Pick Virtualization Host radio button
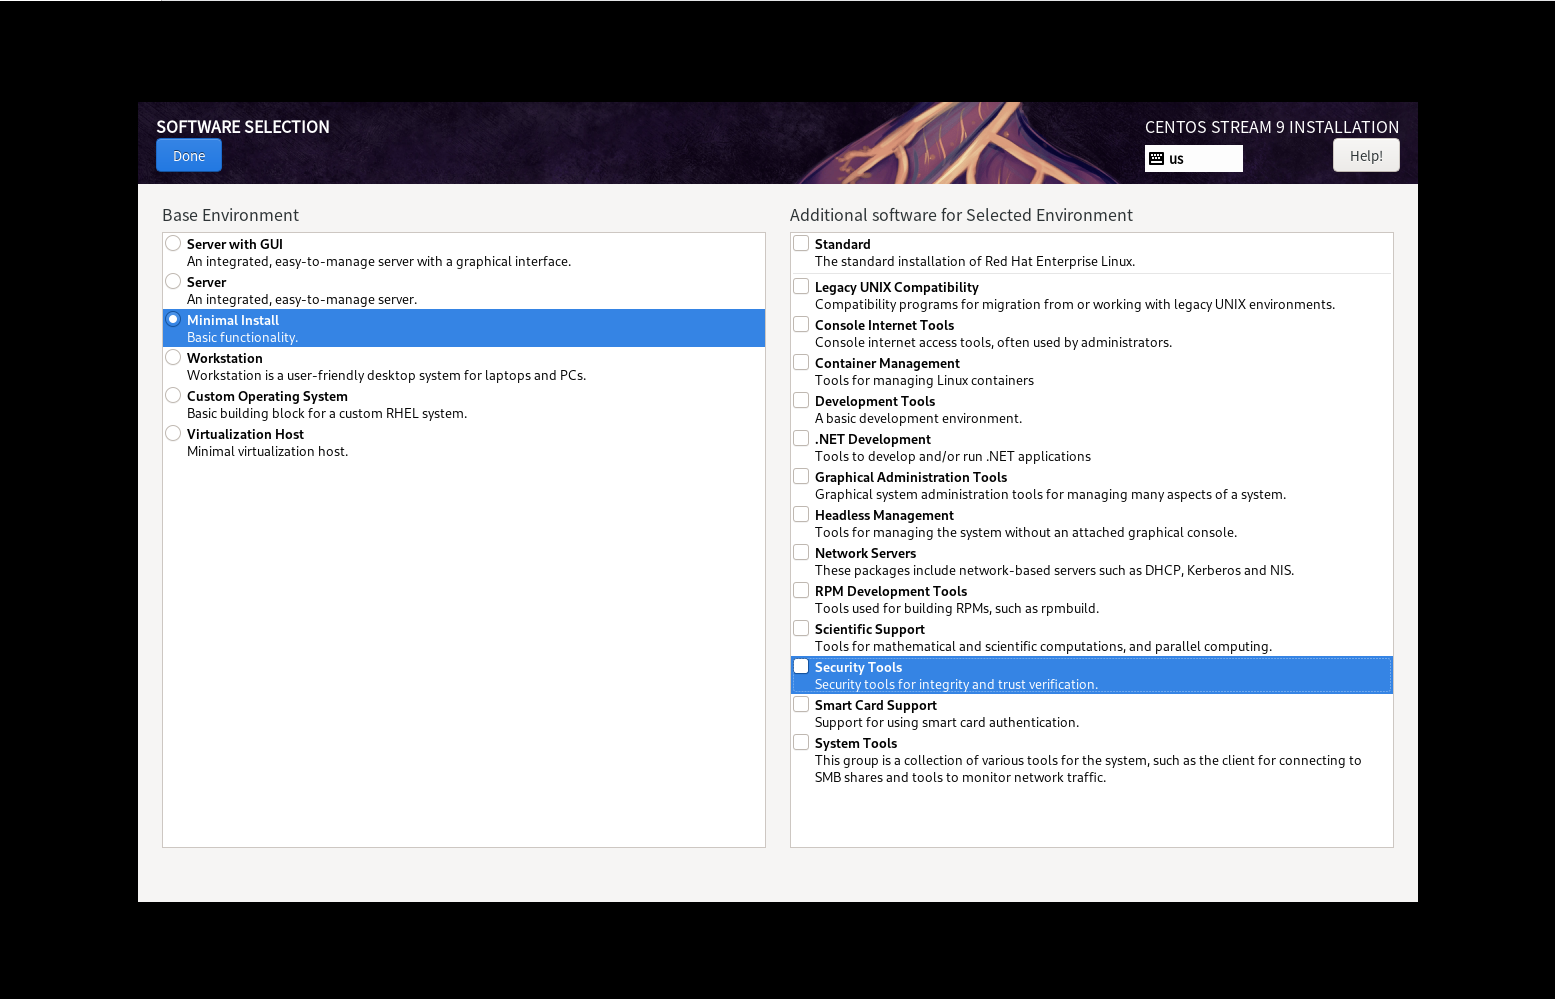The width and height of the screenshot is (1555, 999). pyautogui.click(x=173, y=433)
